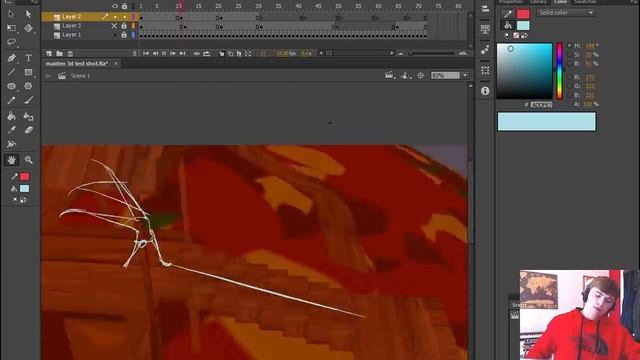Select the Eraser tool
Screen dimensions: 640x360
click(x=28, y=130)
